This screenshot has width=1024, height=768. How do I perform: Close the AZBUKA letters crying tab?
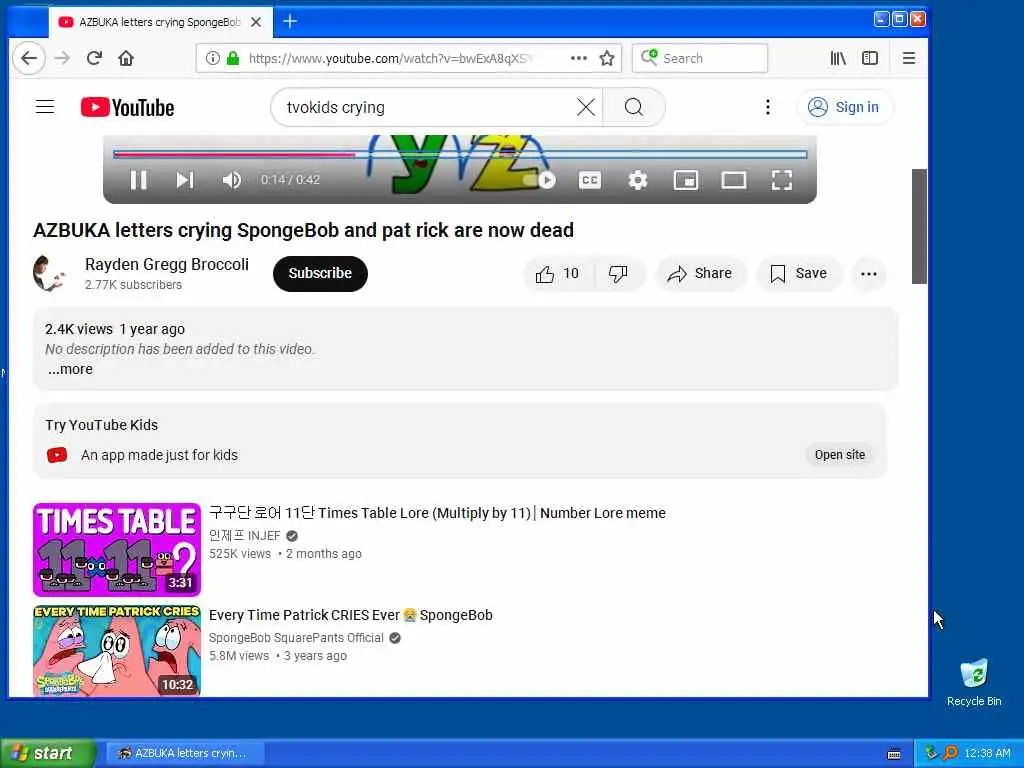(257, 22)
